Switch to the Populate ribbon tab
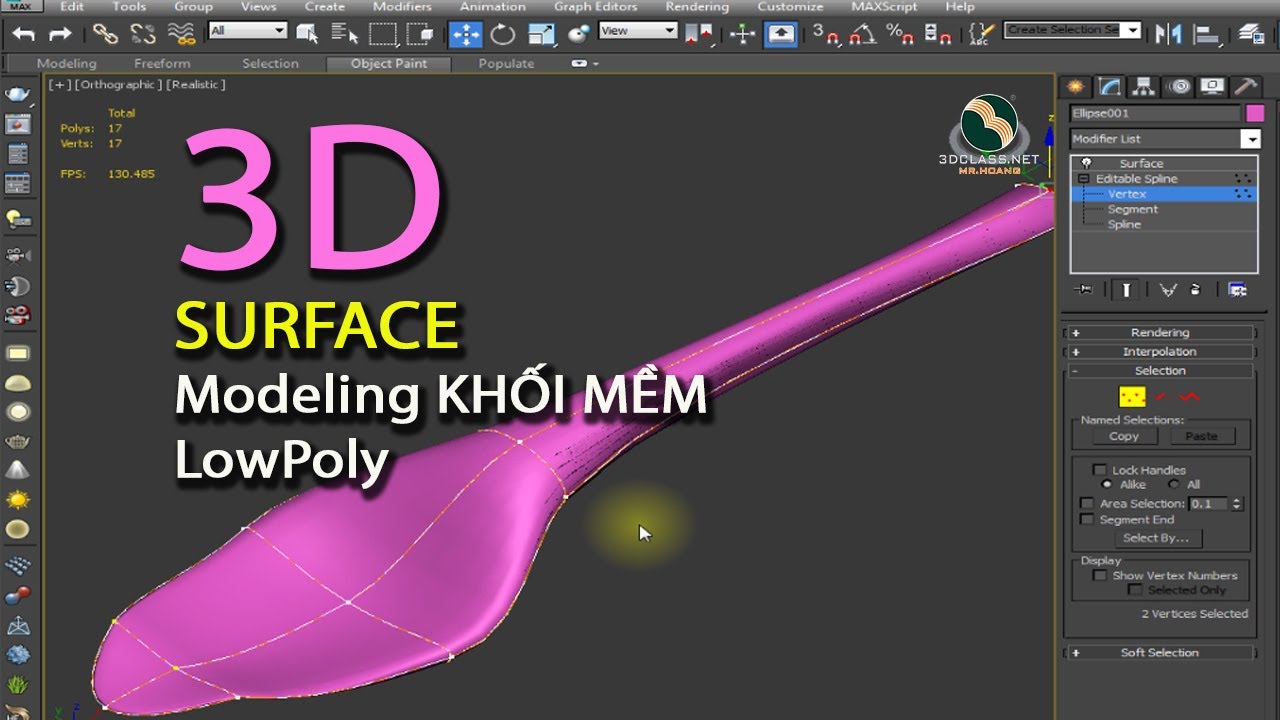Viewport: 1280px width, 720px height. click(506, 63)
